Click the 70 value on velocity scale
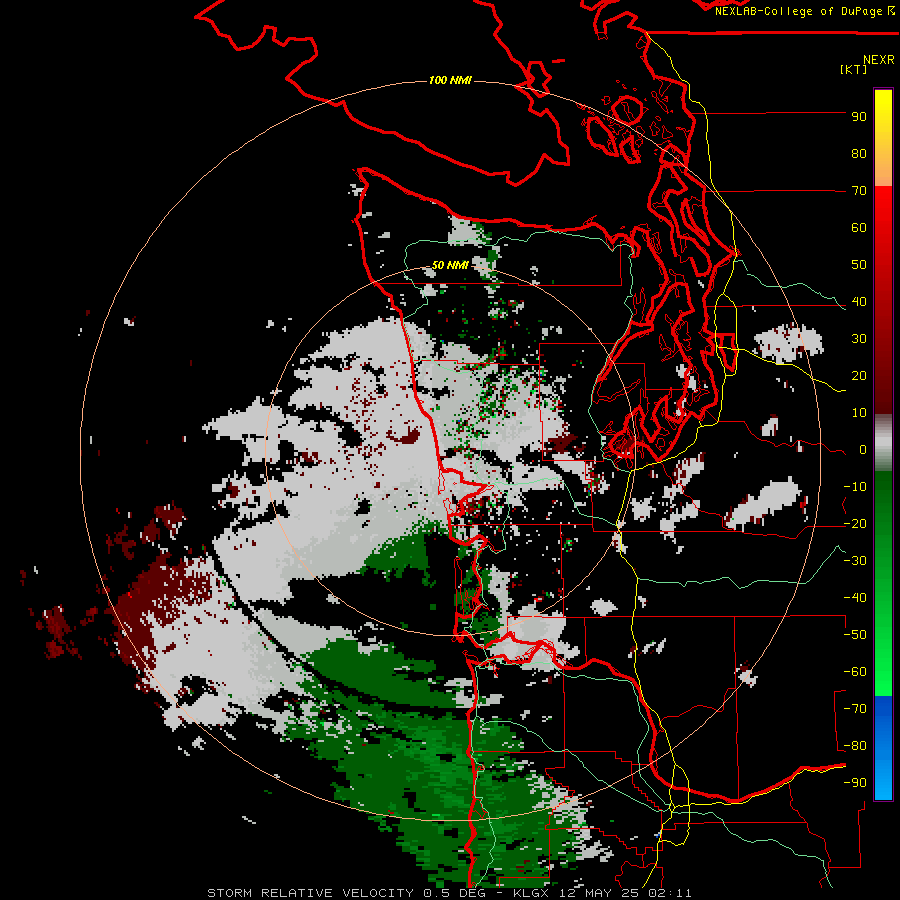 coord(859,191)
